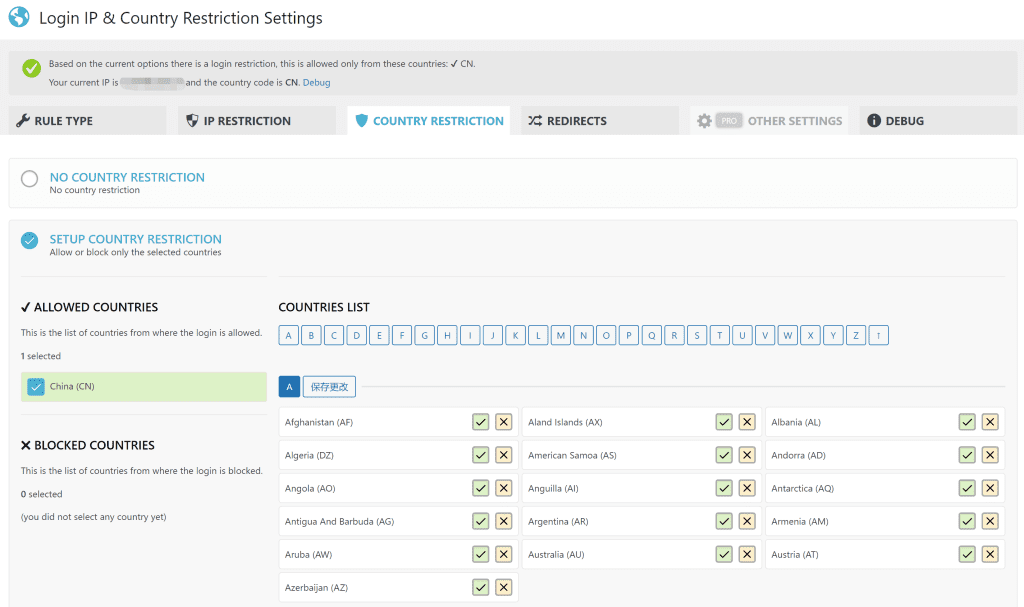
Task: Click the up arrow button after letter Z
Action: [x=878, y=336]
